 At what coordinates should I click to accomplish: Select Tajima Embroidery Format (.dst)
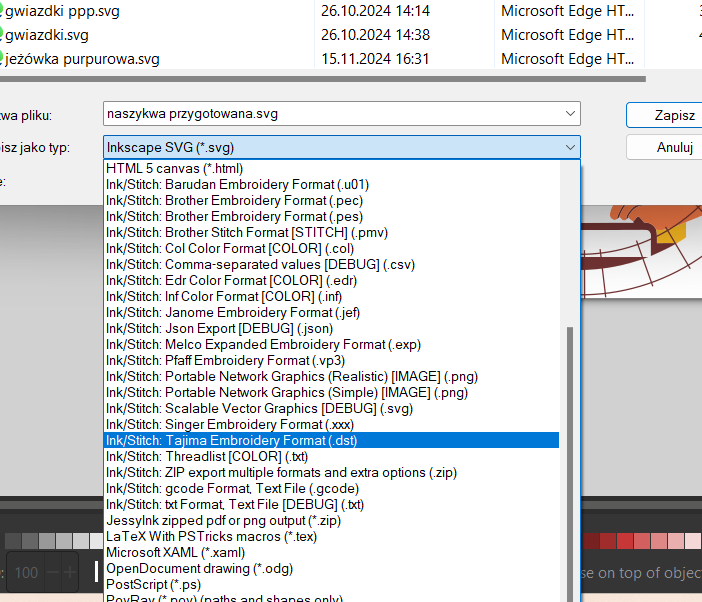(x=331, y=440)
